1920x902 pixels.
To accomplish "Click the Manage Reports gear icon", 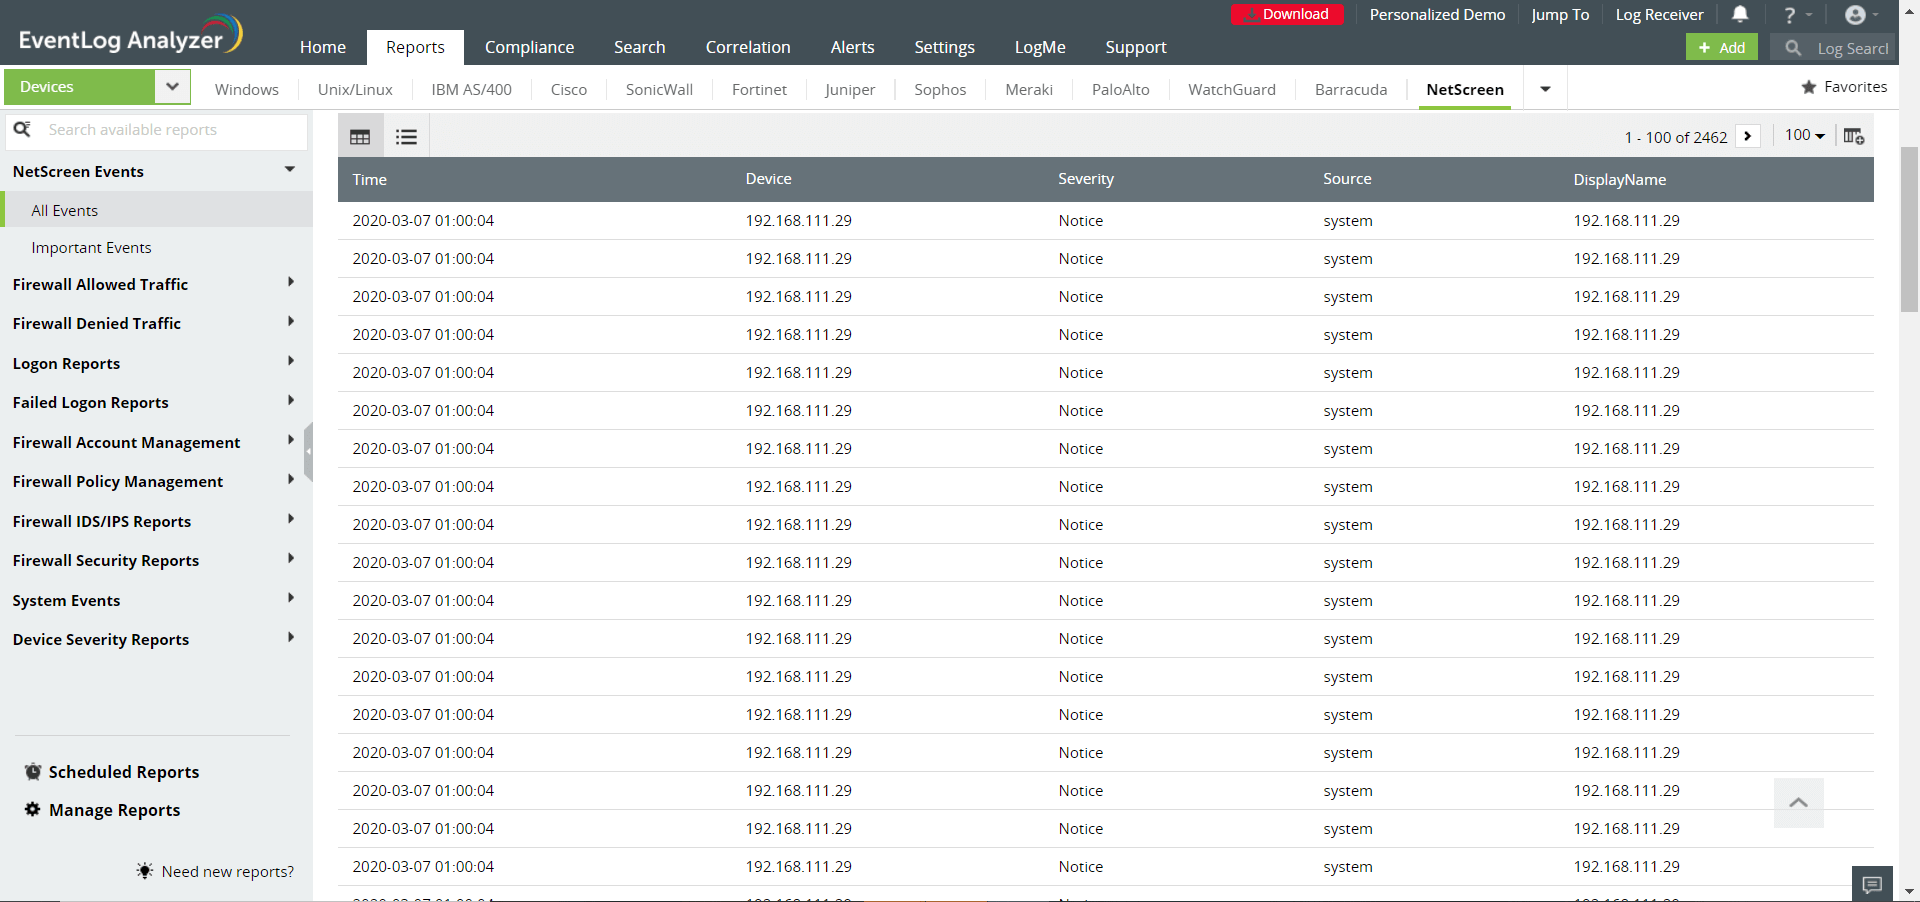I will point(33,809).
